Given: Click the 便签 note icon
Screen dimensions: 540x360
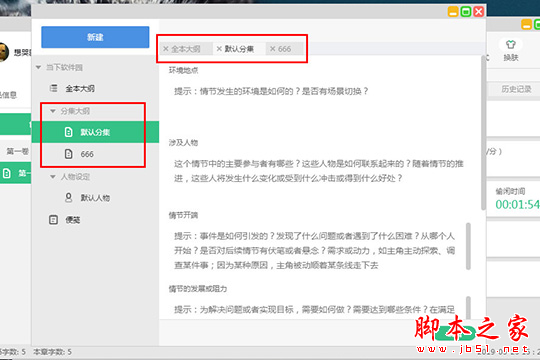Looking at the screenshot, I should click(53, 219).
